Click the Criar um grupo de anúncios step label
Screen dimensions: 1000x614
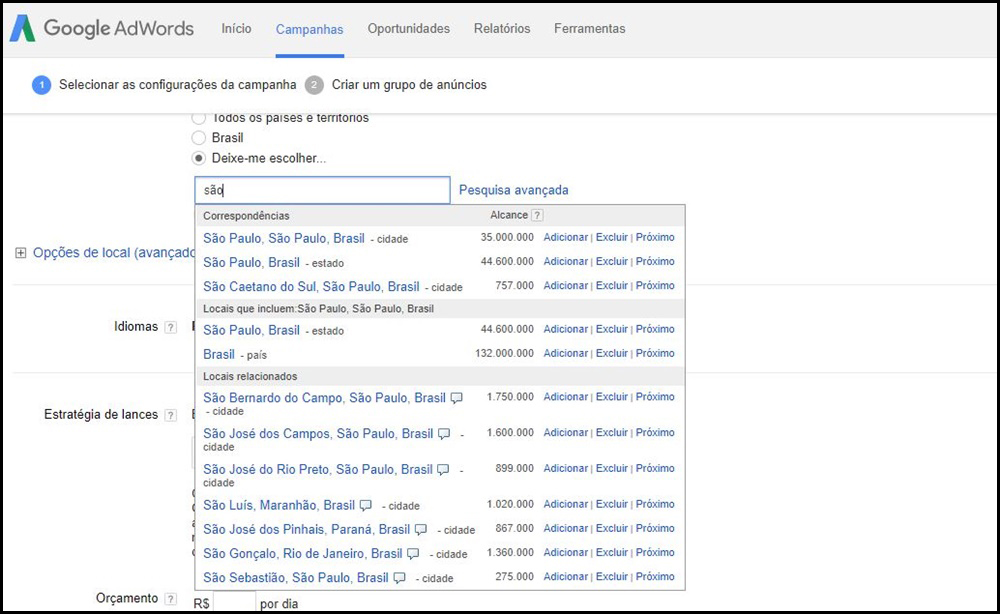pyautogui.click(x=409, y=85)
